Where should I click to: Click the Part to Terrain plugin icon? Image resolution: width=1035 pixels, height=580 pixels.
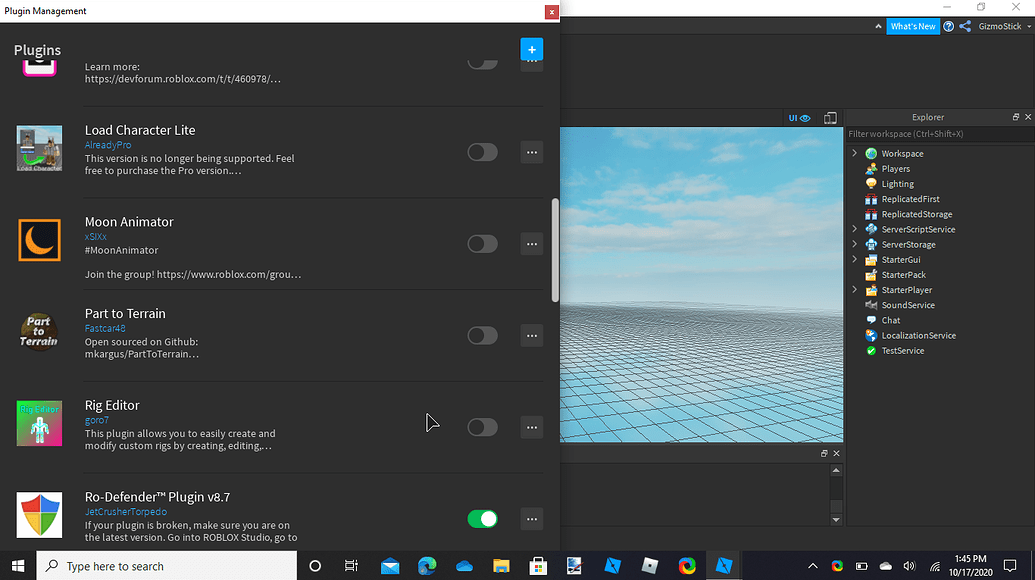click(39, 332)
